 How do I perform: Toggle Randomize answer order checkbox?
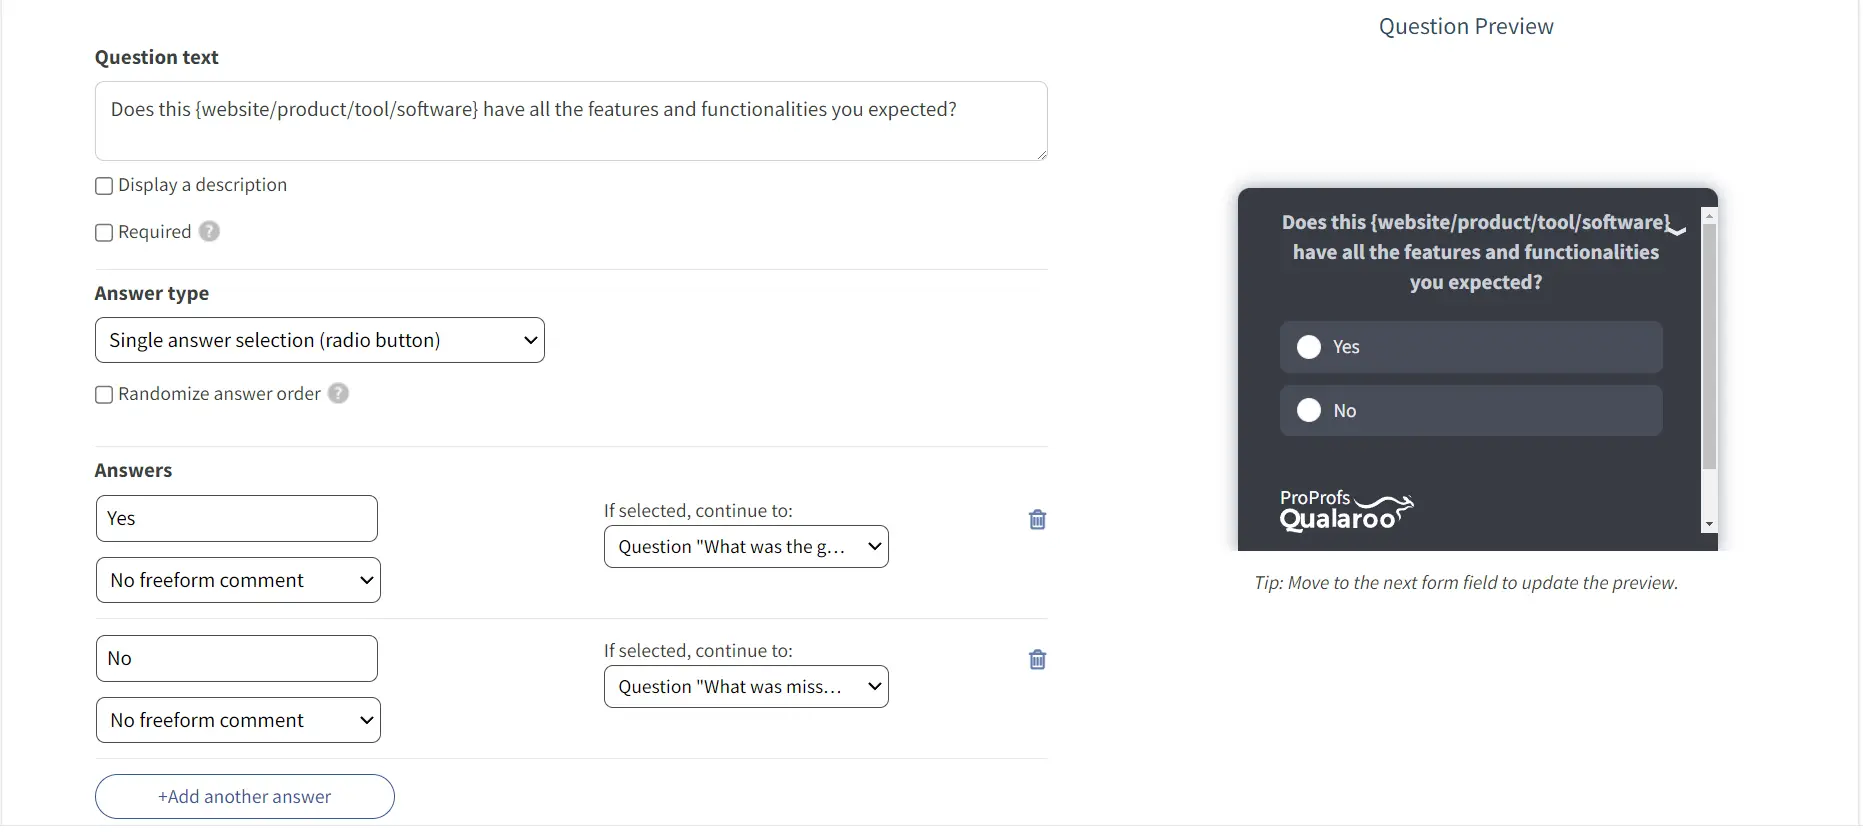click(x=104, y=395)
